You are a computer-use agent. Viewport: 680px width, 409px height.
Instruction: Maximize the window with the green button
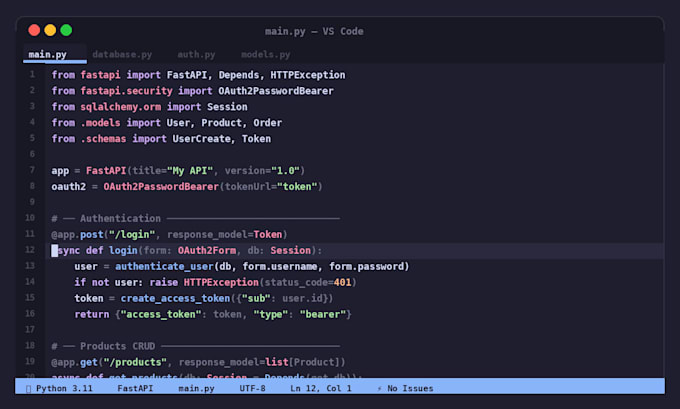pyautogui.click(x=66, y=30)
